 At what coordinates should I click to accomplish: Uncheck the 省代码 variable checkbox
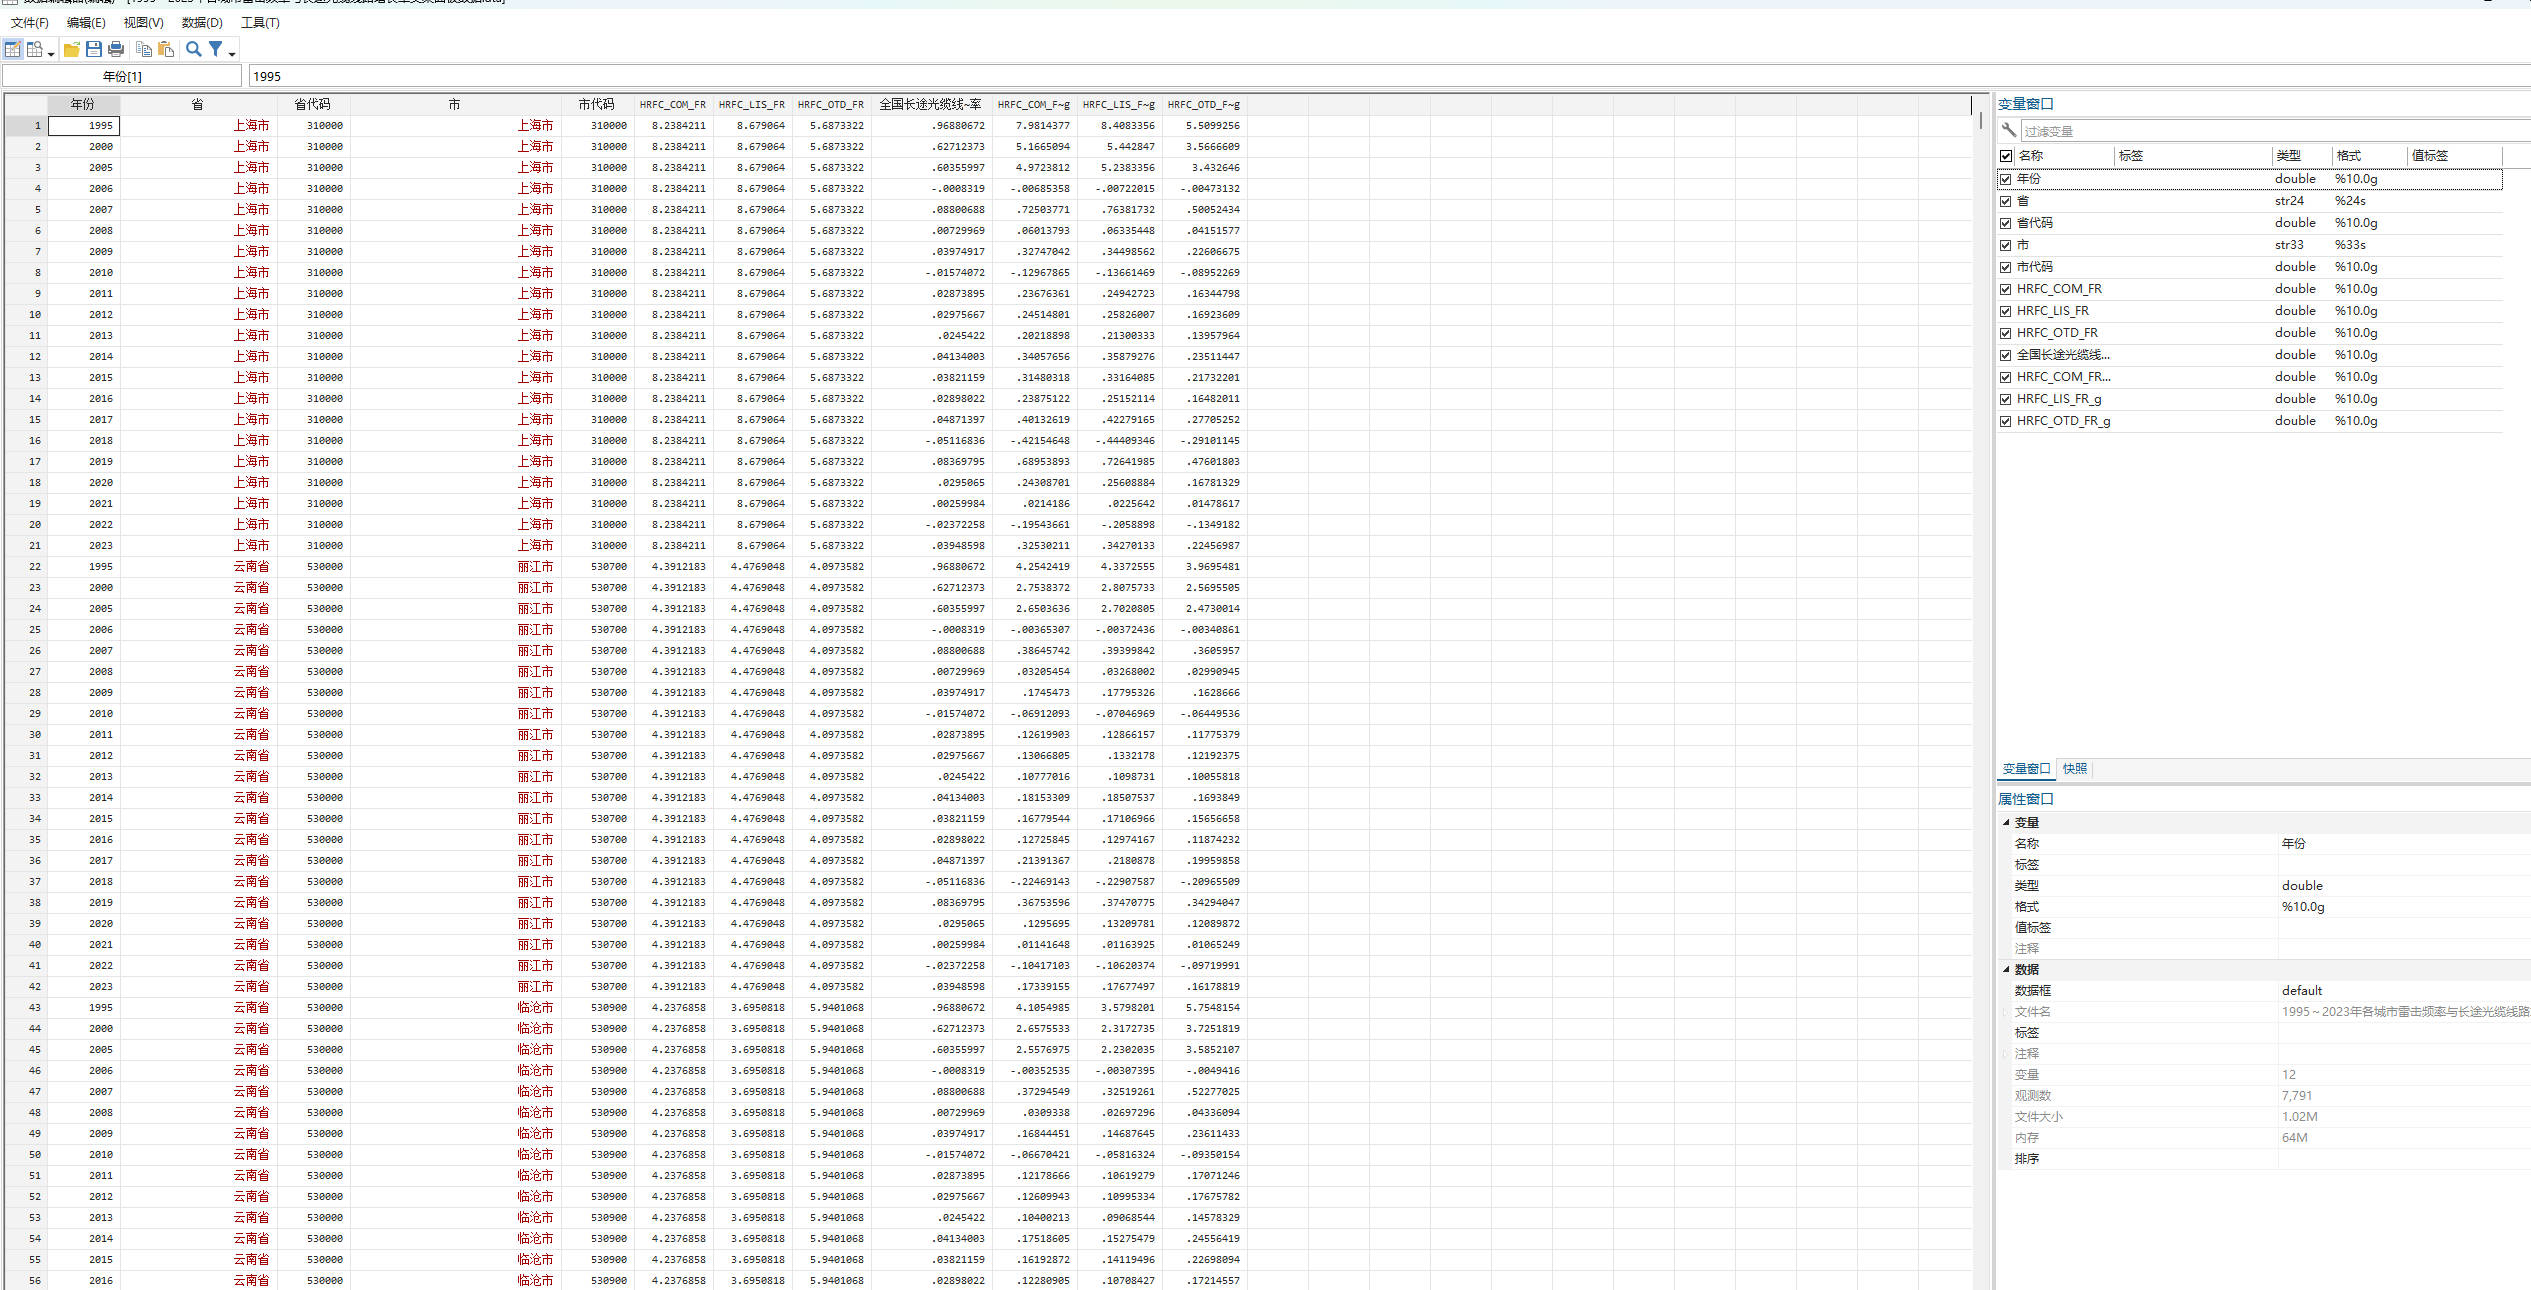click(x=2005, y=223)
